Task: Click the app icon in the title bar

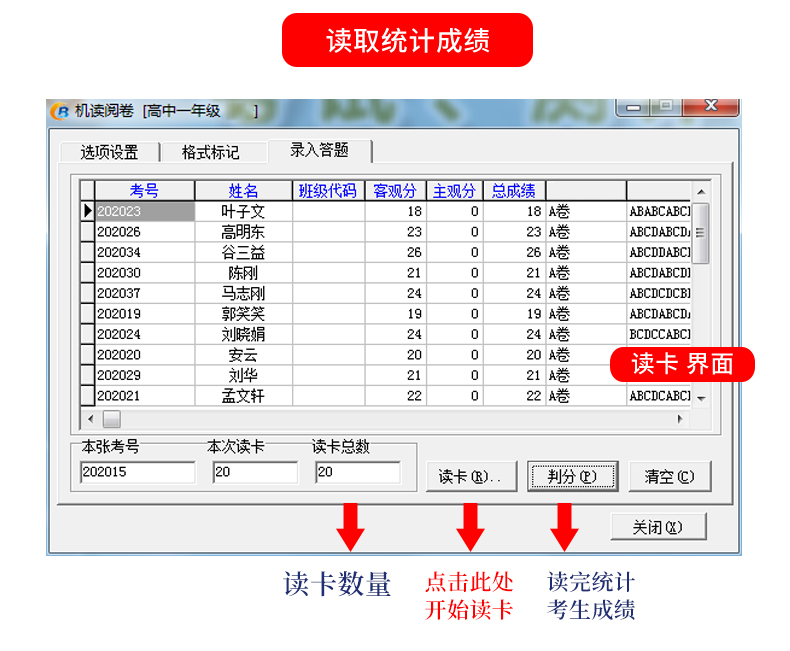Action: click(x=62, y=111)
